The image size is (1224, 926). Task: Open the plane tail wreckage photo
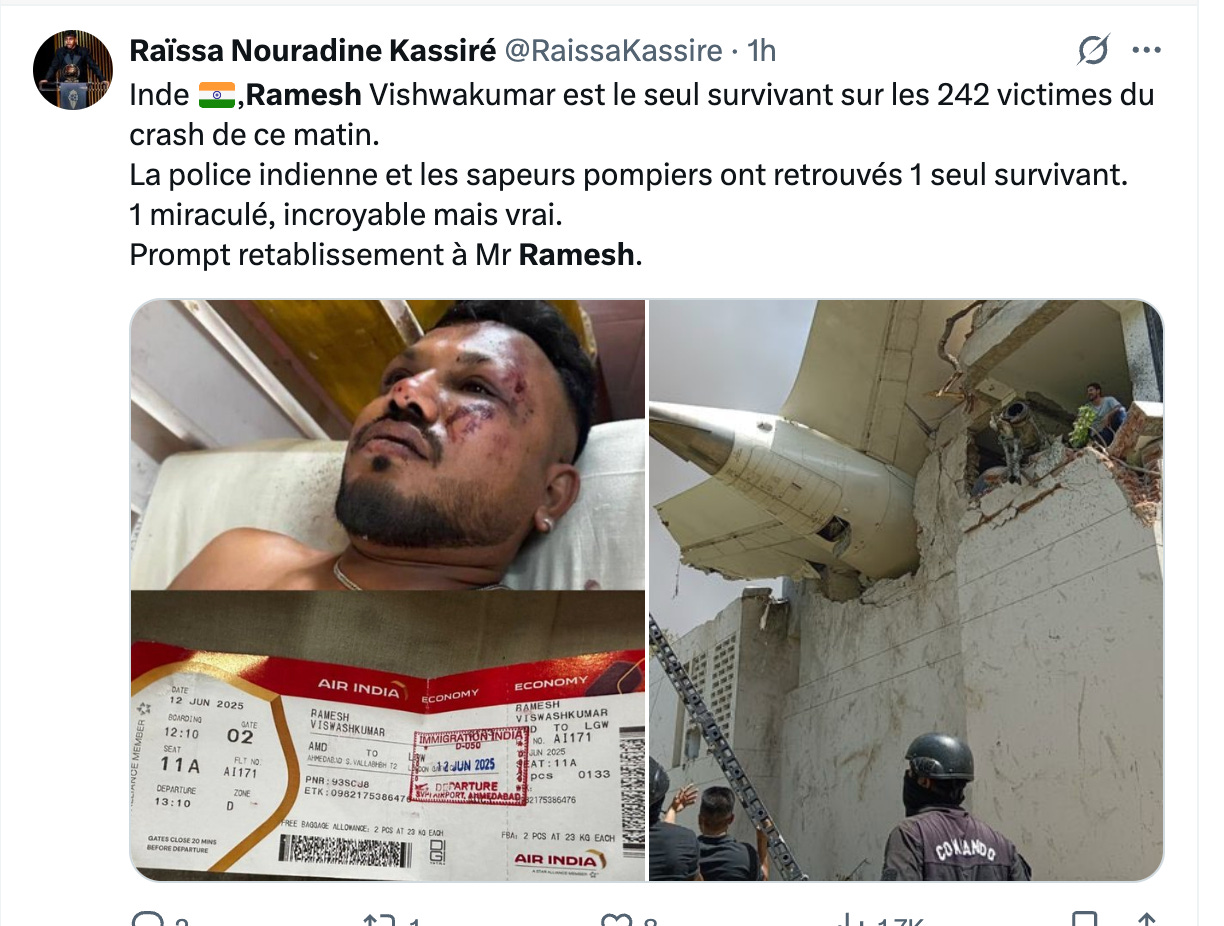coord(906,590)
